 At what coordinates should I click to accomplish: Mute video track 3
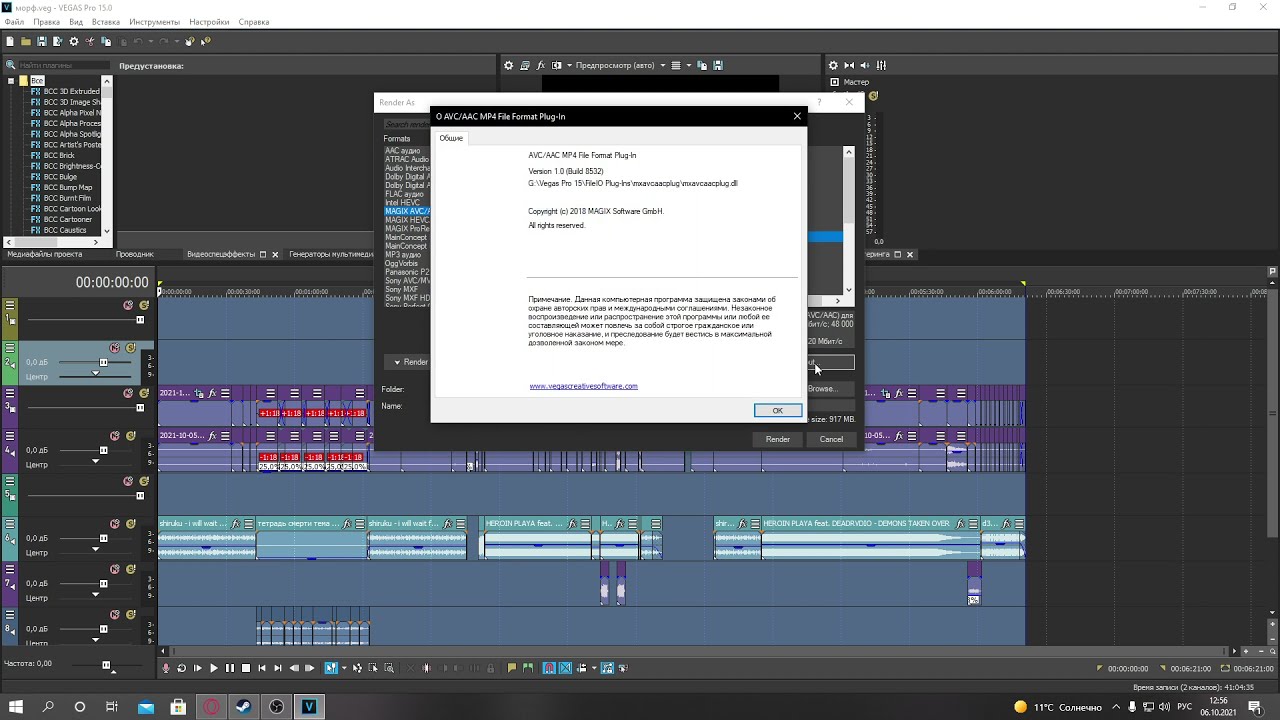coord(128,393)
